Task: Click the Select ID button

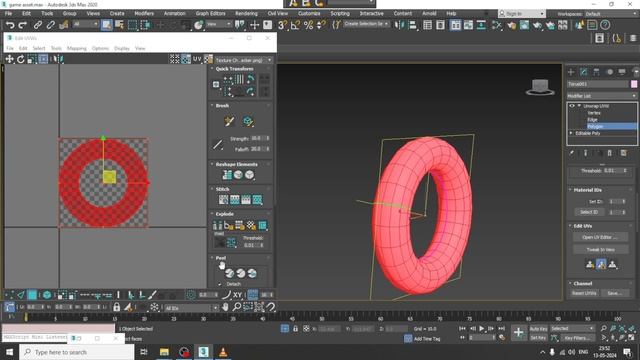Action: [589, 212]
